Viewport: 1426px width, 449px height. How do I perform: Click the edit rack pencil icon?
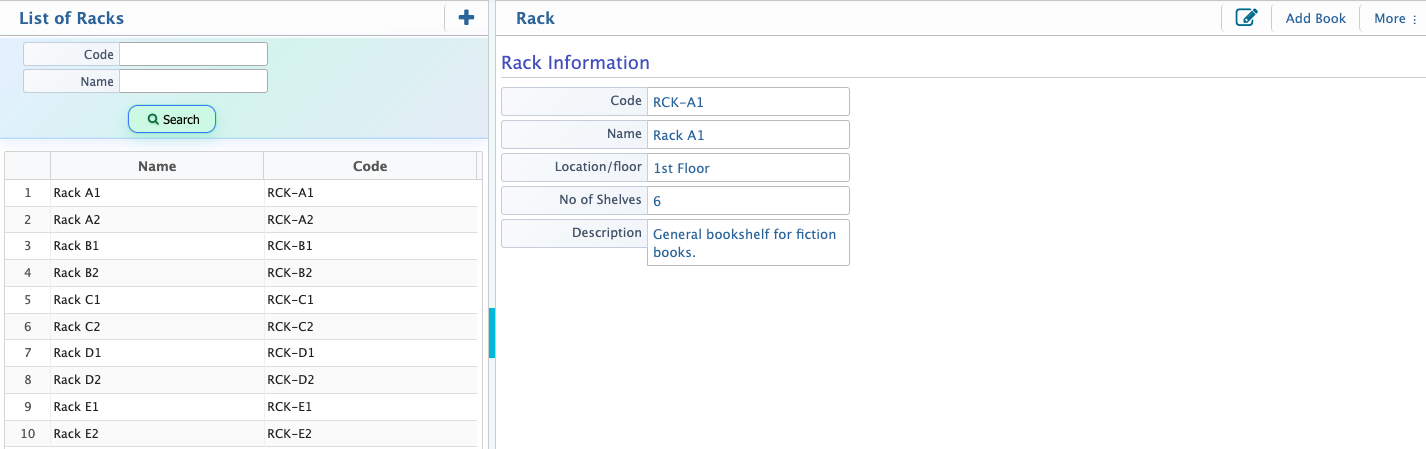(1245, 18)
